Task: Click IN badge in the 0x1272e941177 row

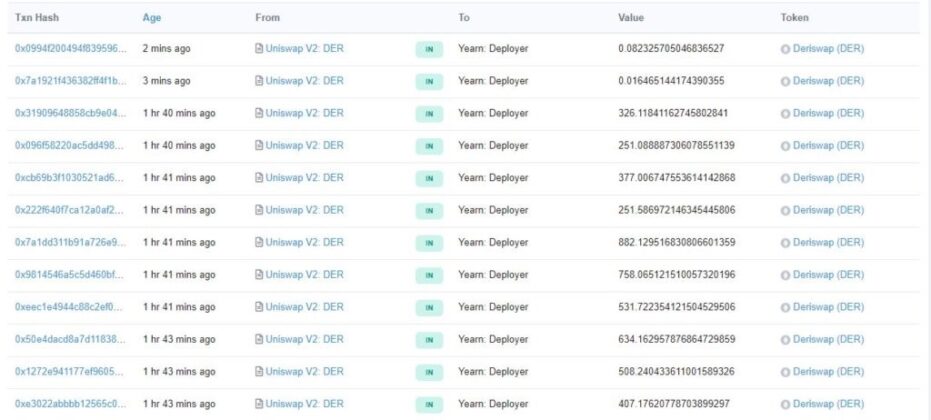Action: (429, 372)
